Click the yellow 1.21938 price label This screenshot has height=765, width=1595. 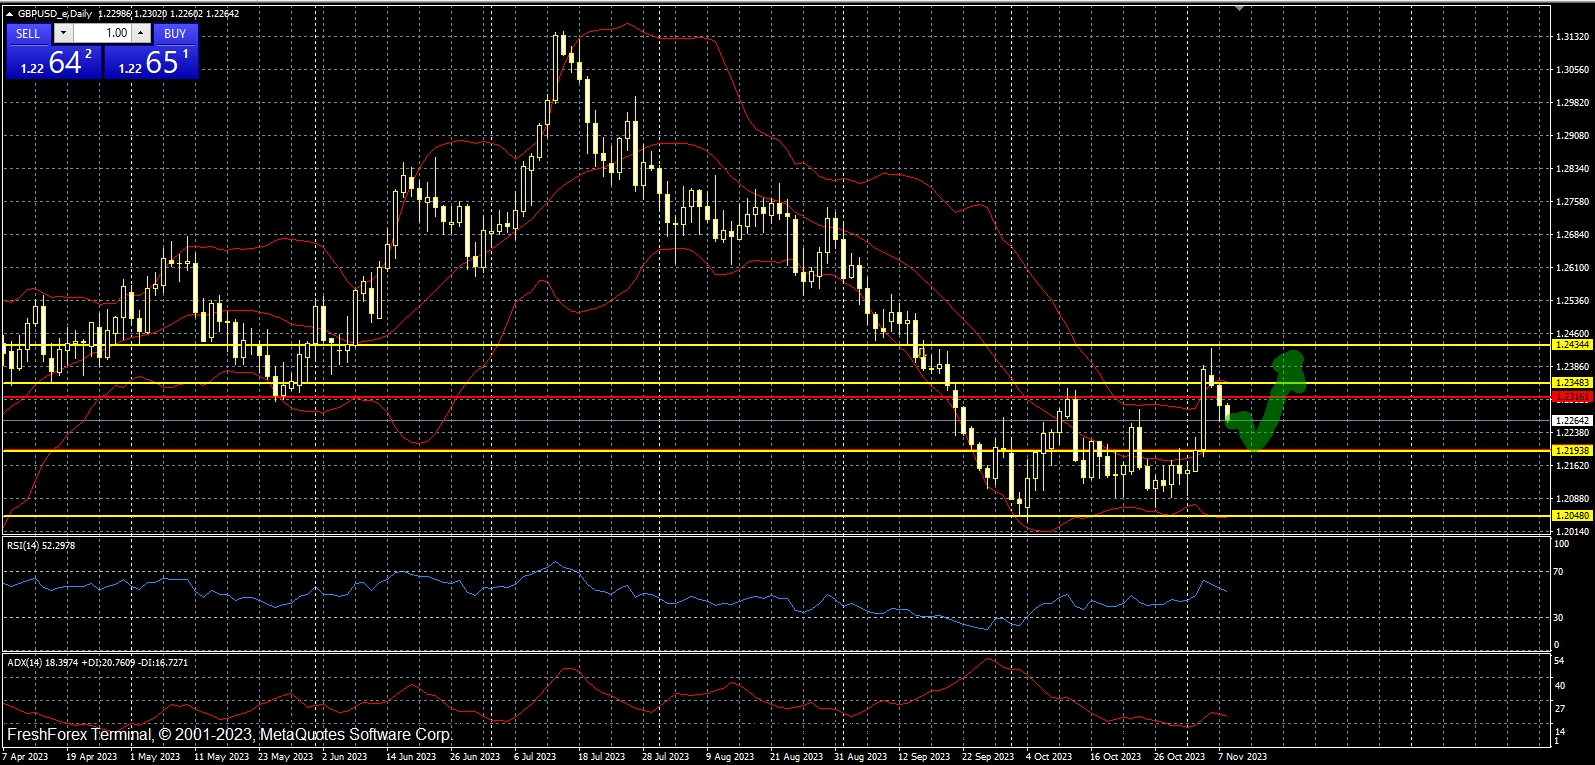pos(1572,451)
